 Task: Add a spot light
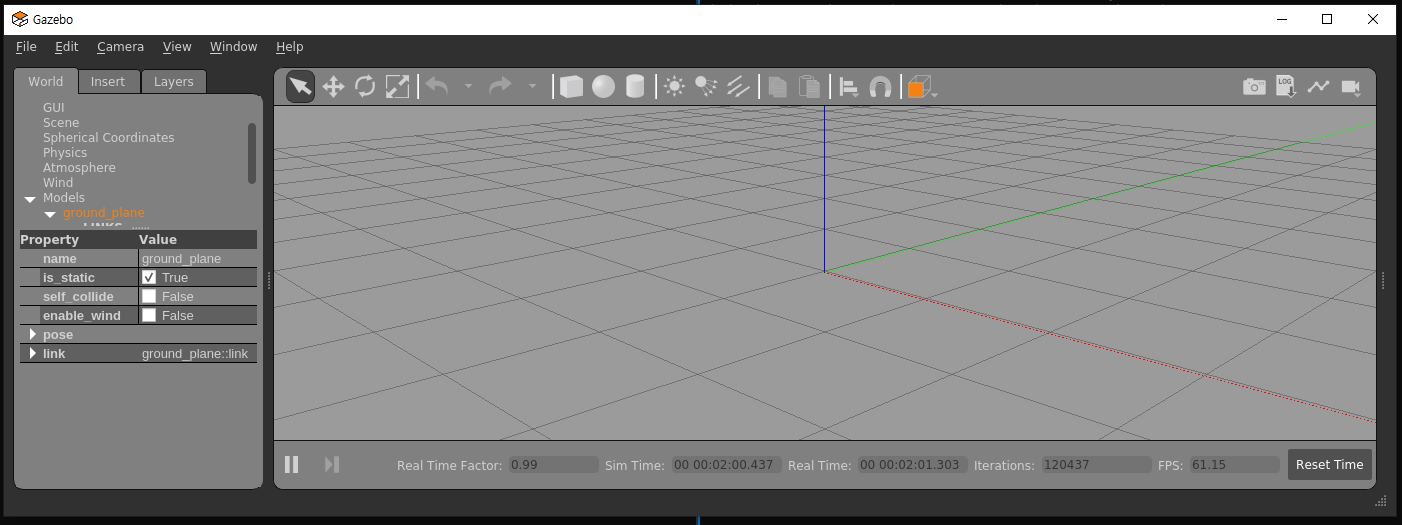tap(706, 87)
